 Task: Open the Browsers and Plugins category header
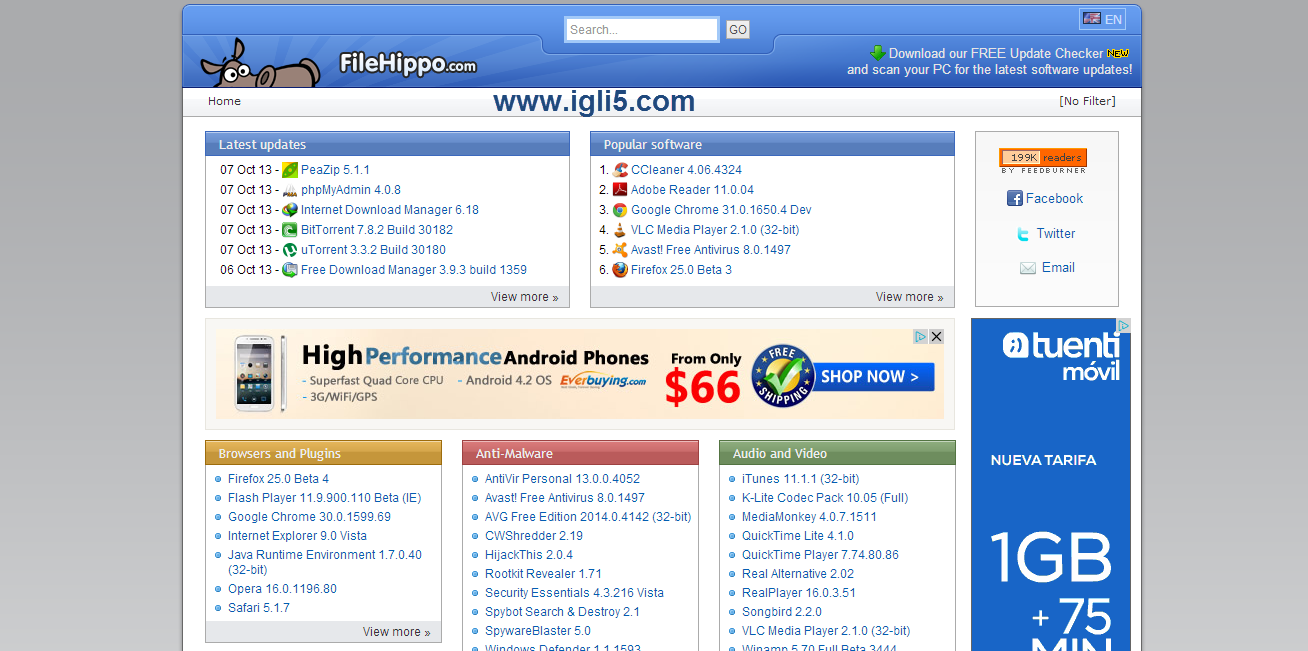pos(280,454)
